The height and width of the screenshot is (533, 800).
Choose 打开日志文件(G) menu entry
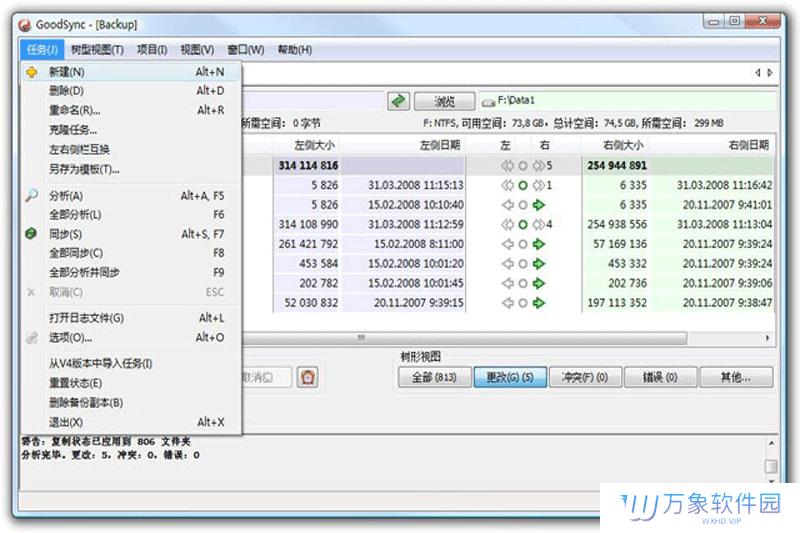pos(132,318)
